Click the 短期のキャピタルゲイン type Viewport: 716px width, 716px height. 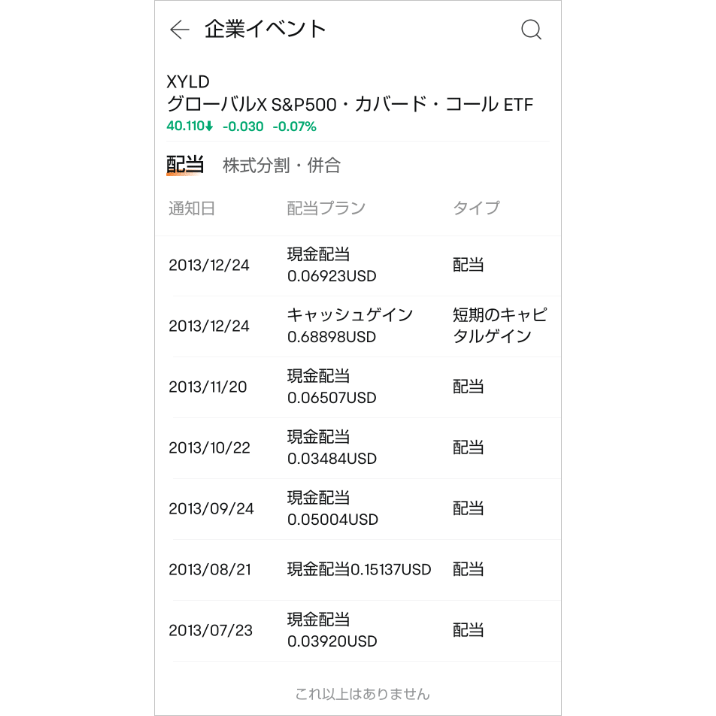(500, 326)
